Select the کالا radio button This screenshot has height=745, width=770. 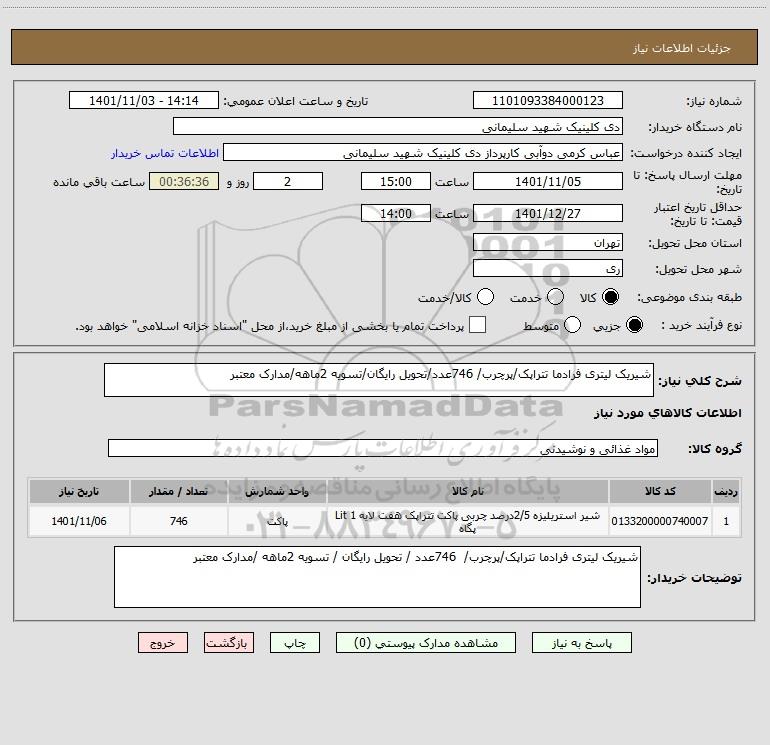coord(610,297)
